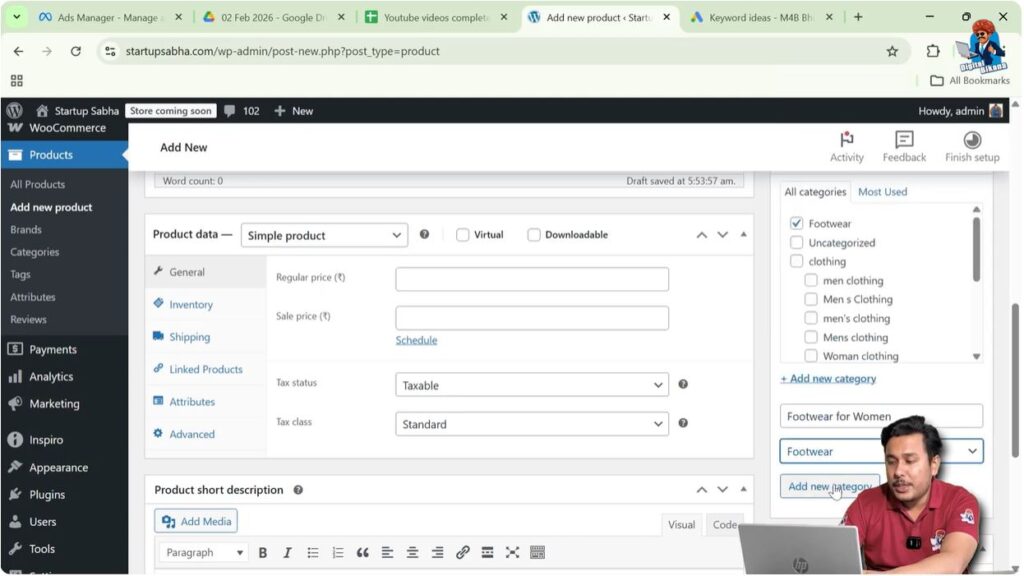Click the Regular price input field

pos(531,278)
